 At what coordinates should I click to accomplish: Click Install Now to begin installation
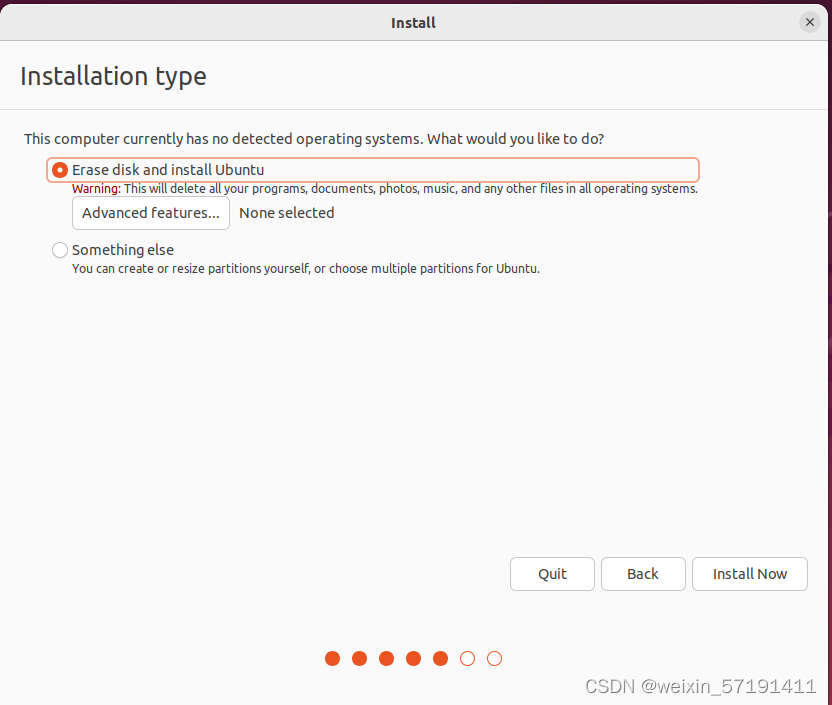tap(749, 573)
